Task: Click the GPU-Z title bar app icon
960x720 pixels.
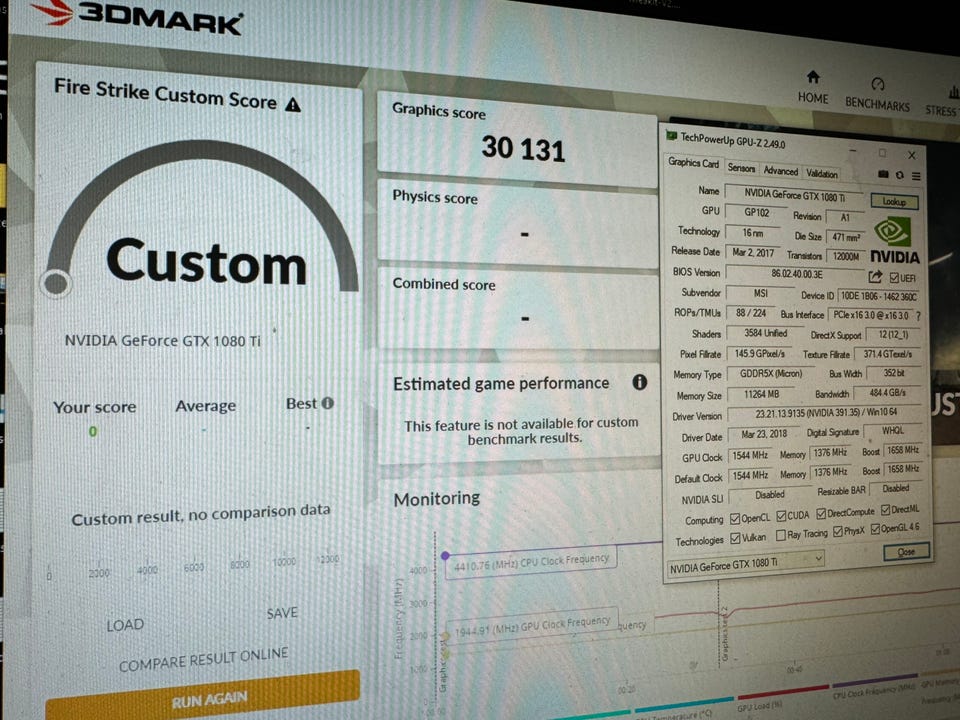Action: pyautogui.click(x=671, y=135)
